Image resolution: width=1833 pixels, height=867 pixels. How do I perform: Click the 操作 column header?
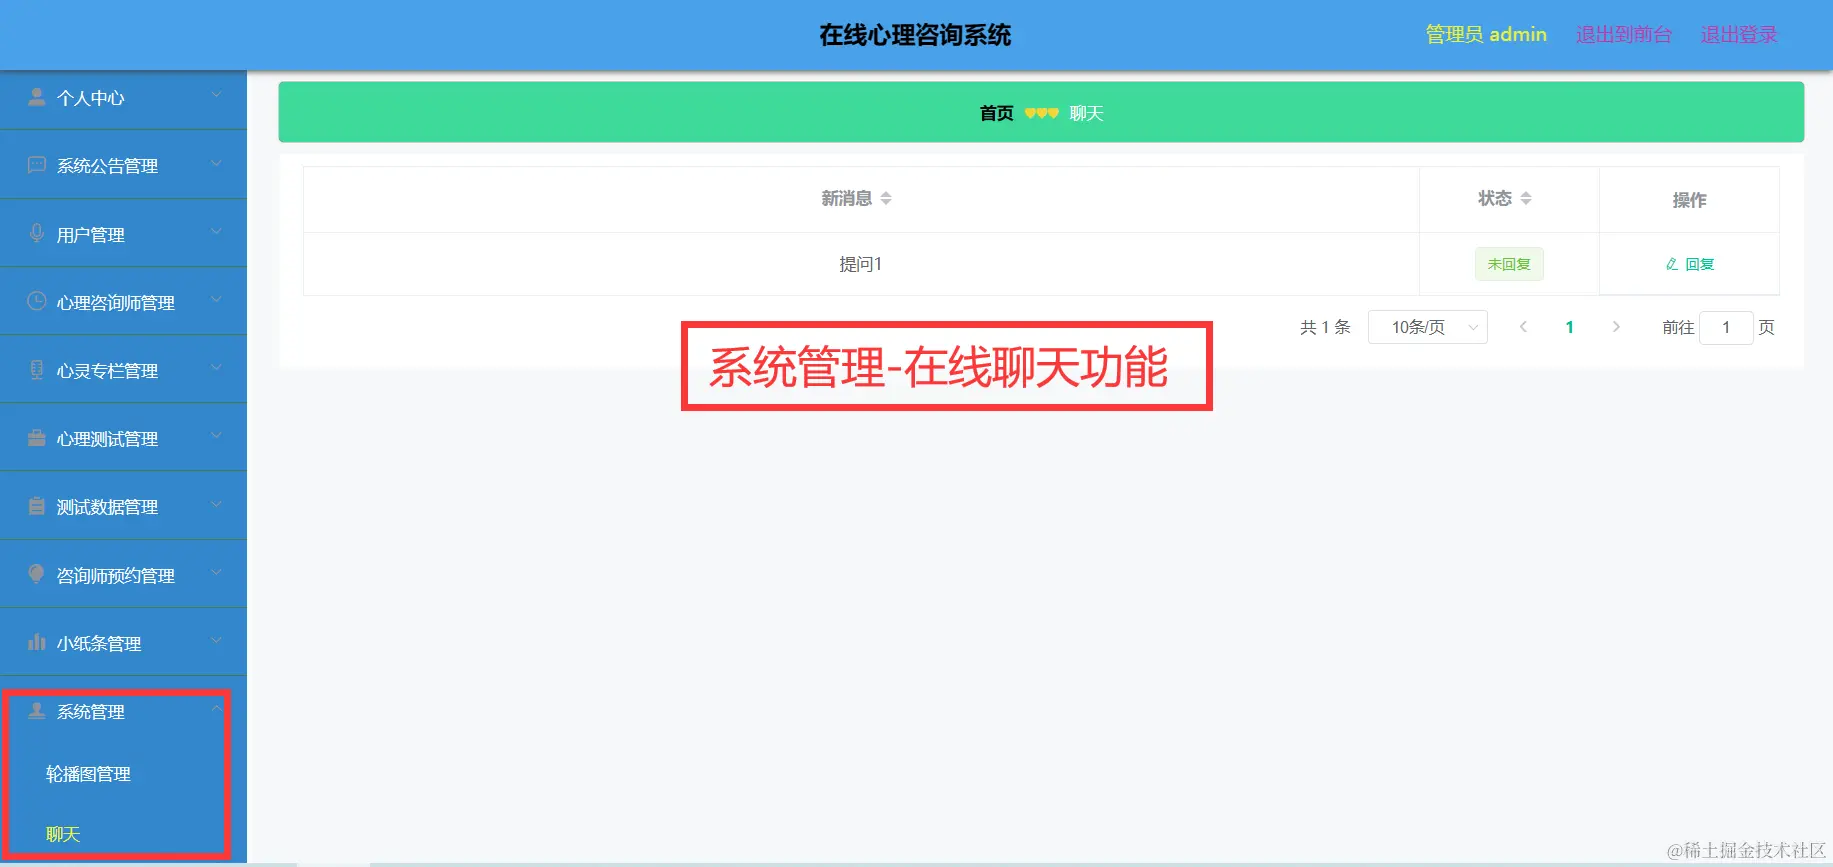[x=1689, y=200]
